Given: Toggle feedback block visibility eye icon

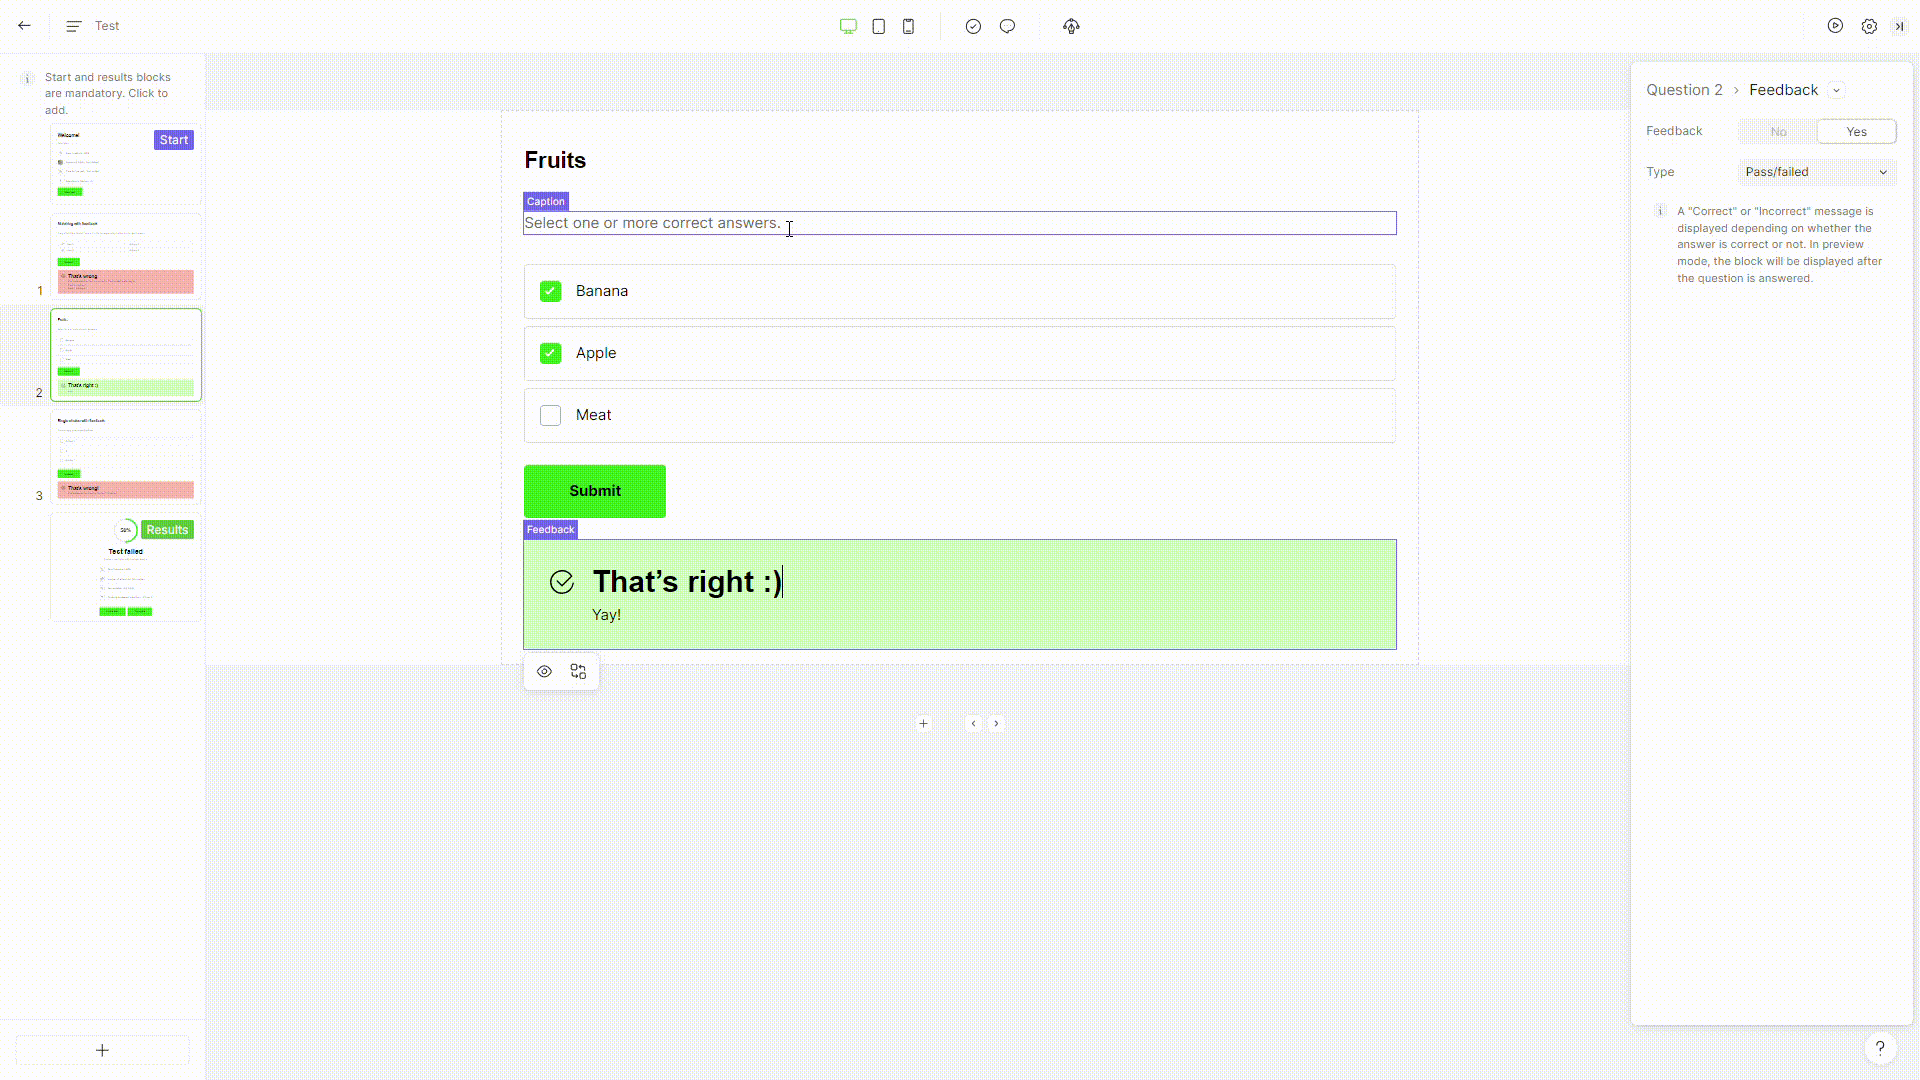Looking at the screenshot, I should click(x=544, y=672).
